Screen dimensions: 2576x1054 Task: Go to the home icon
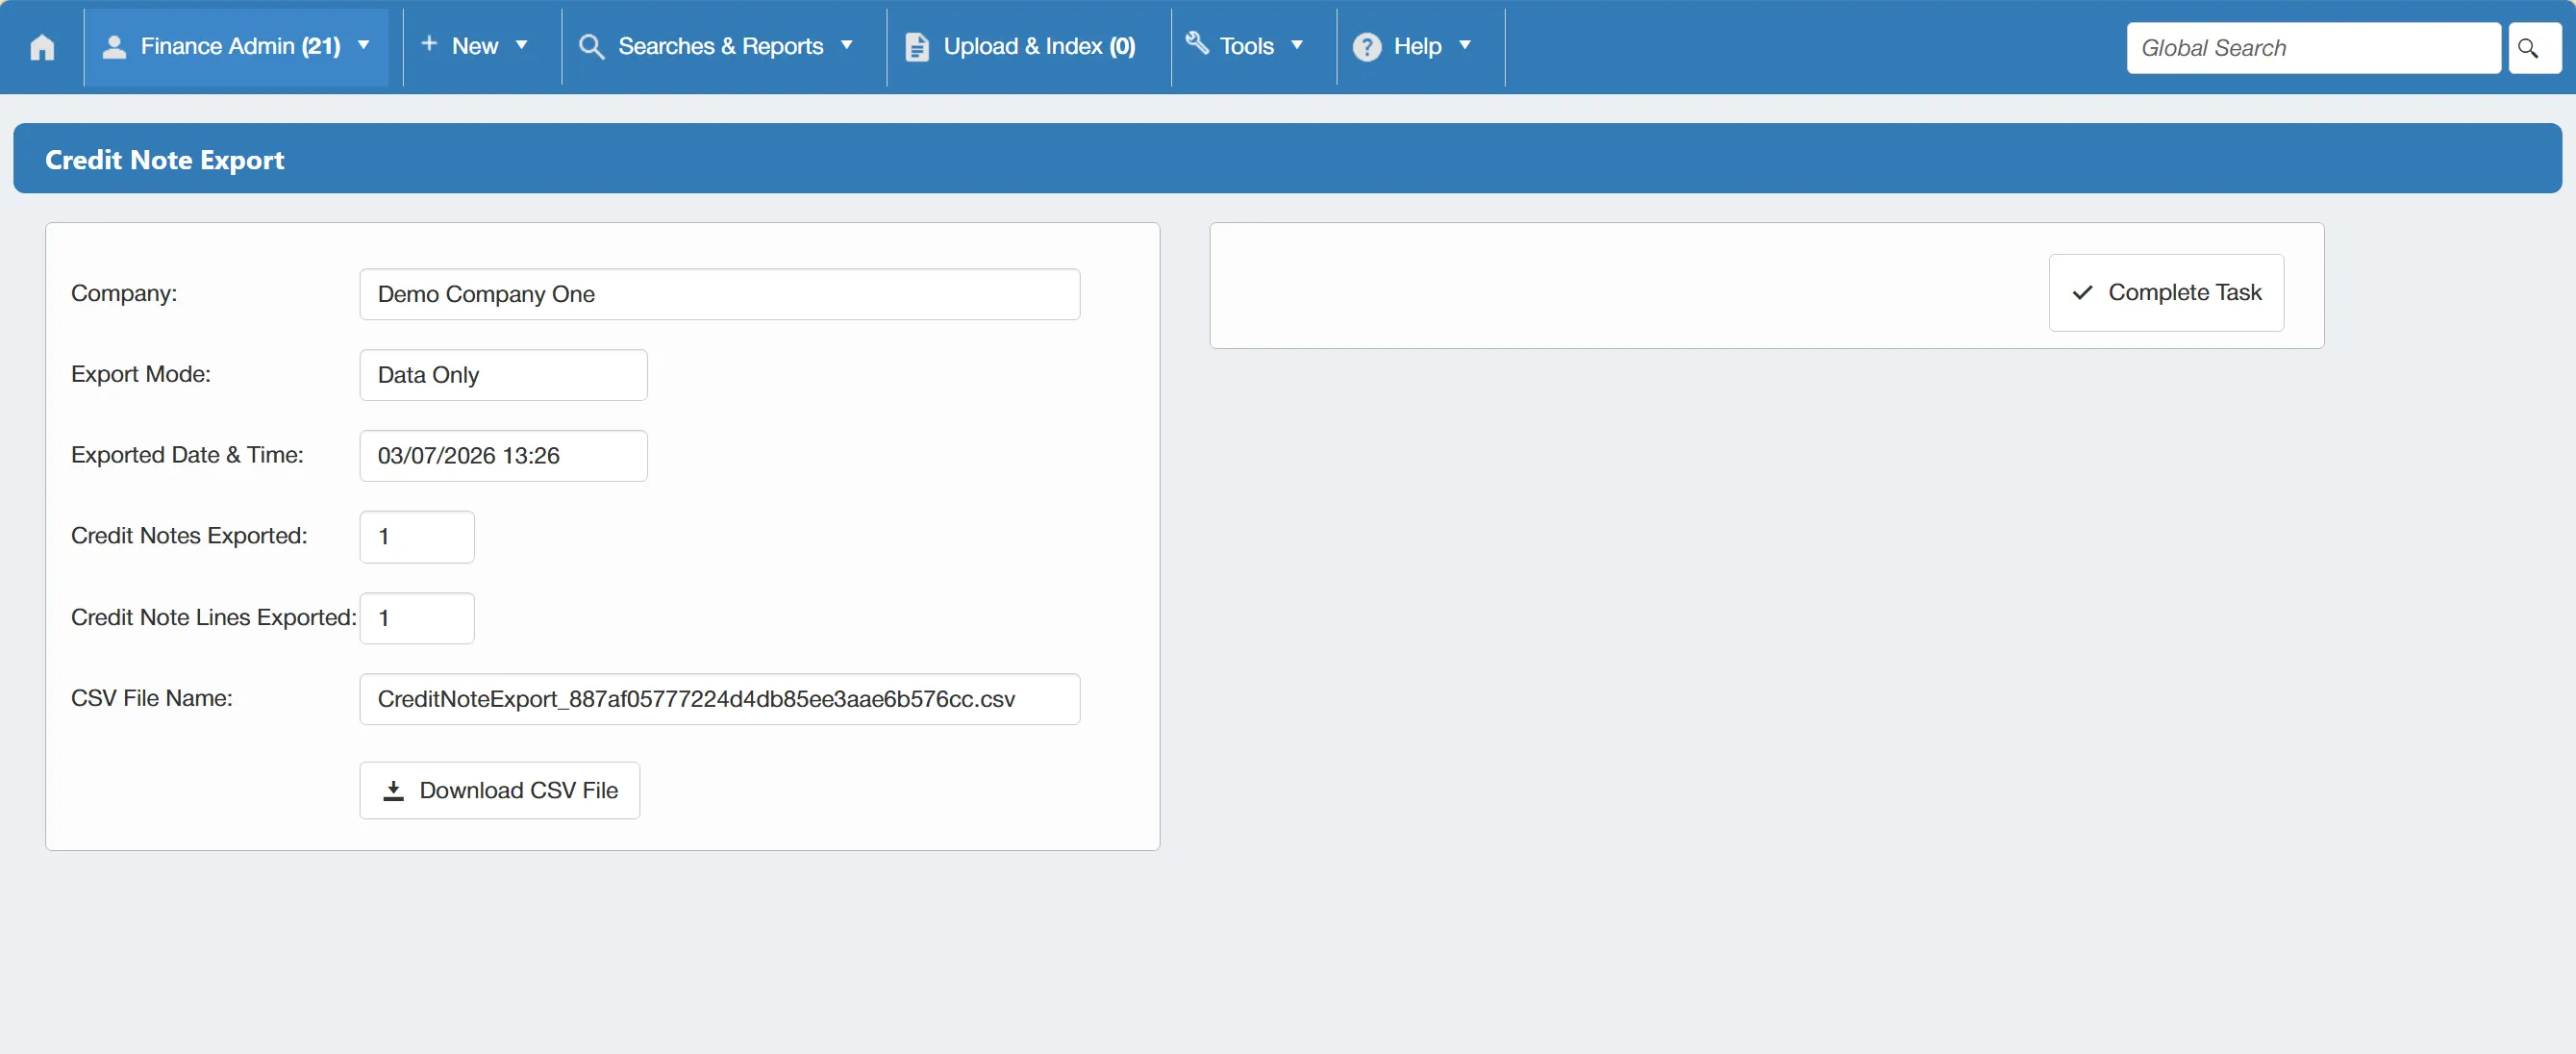[x=42, y=47]
